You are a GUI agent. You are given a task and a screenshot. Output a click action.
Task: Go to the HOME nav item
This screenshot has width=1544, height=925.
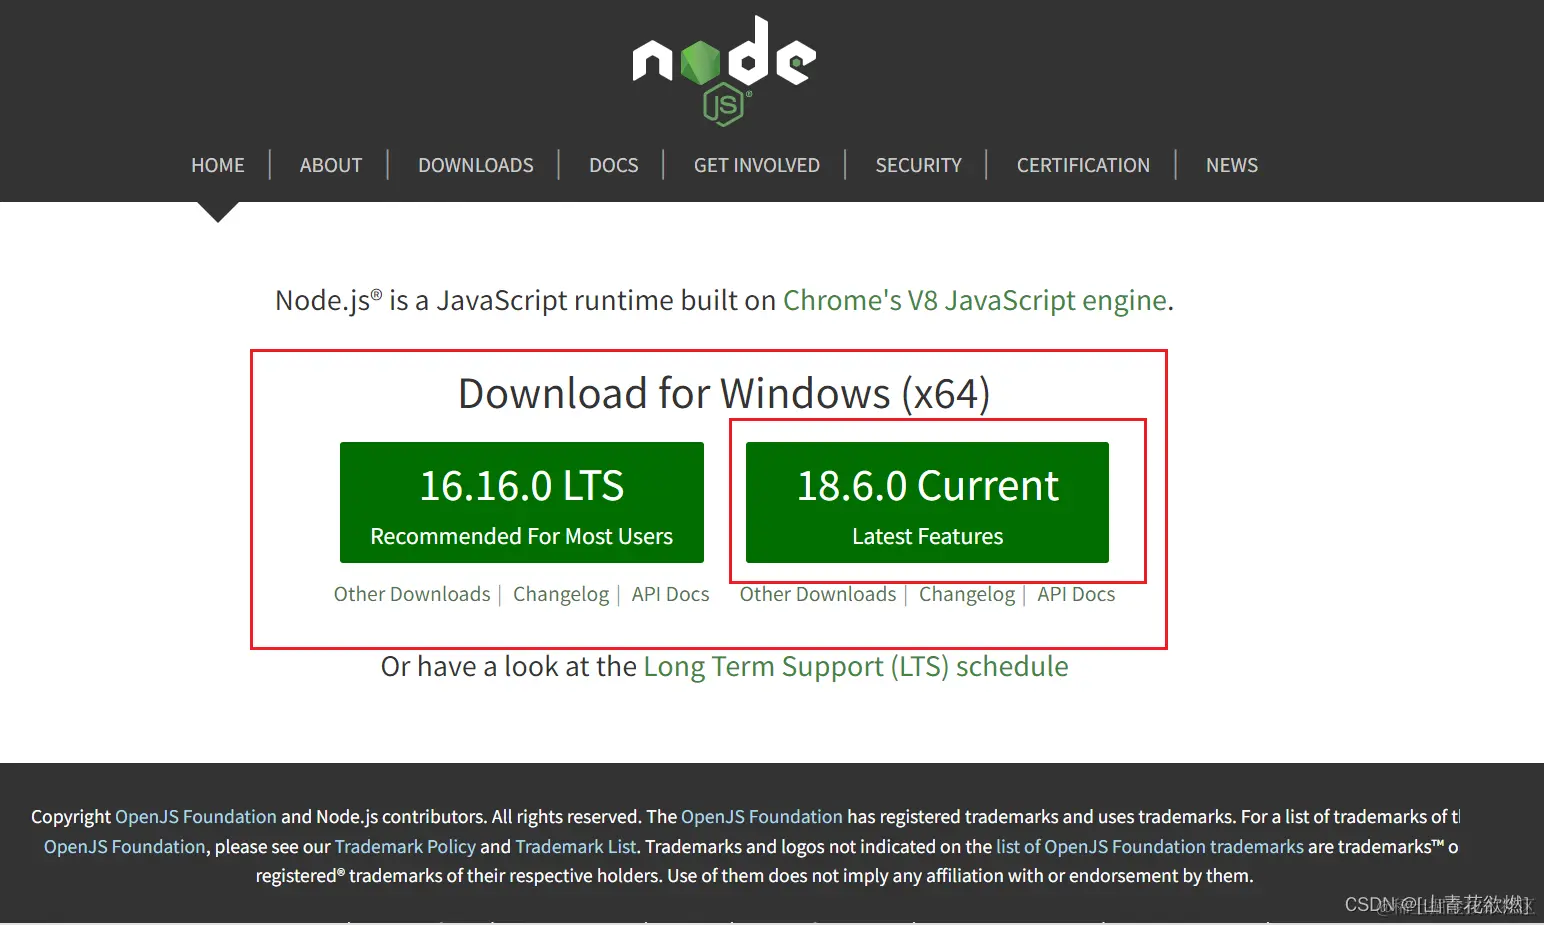tap(218, 165)
